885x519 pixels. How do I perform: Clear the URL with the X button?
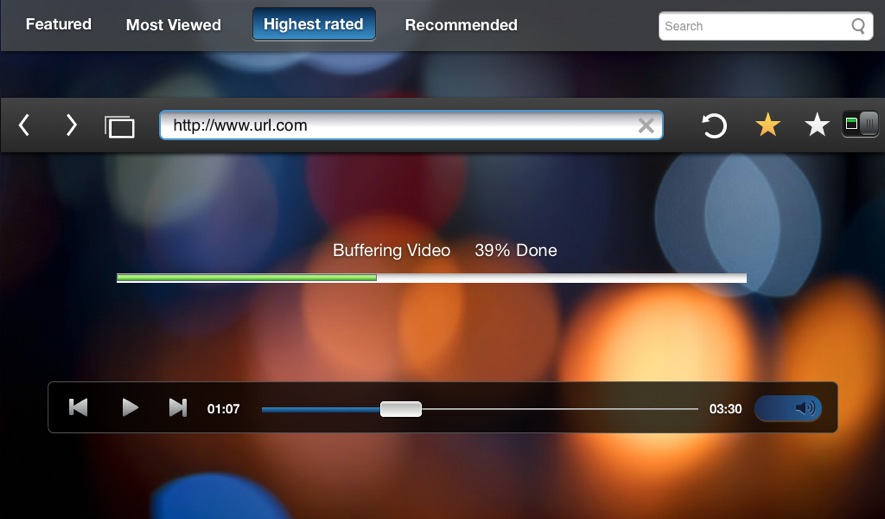pyautogui.click(x=646, y=125)
